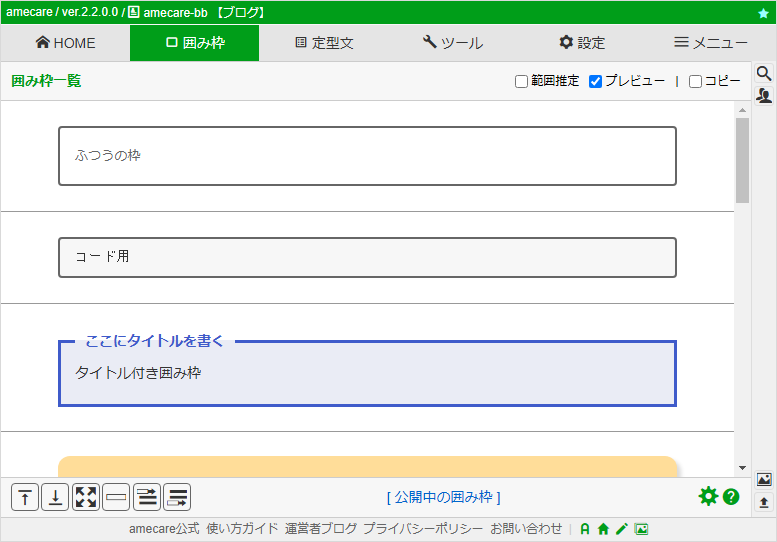
Task: Click the green gear settings icon
Action: [708, 496]
